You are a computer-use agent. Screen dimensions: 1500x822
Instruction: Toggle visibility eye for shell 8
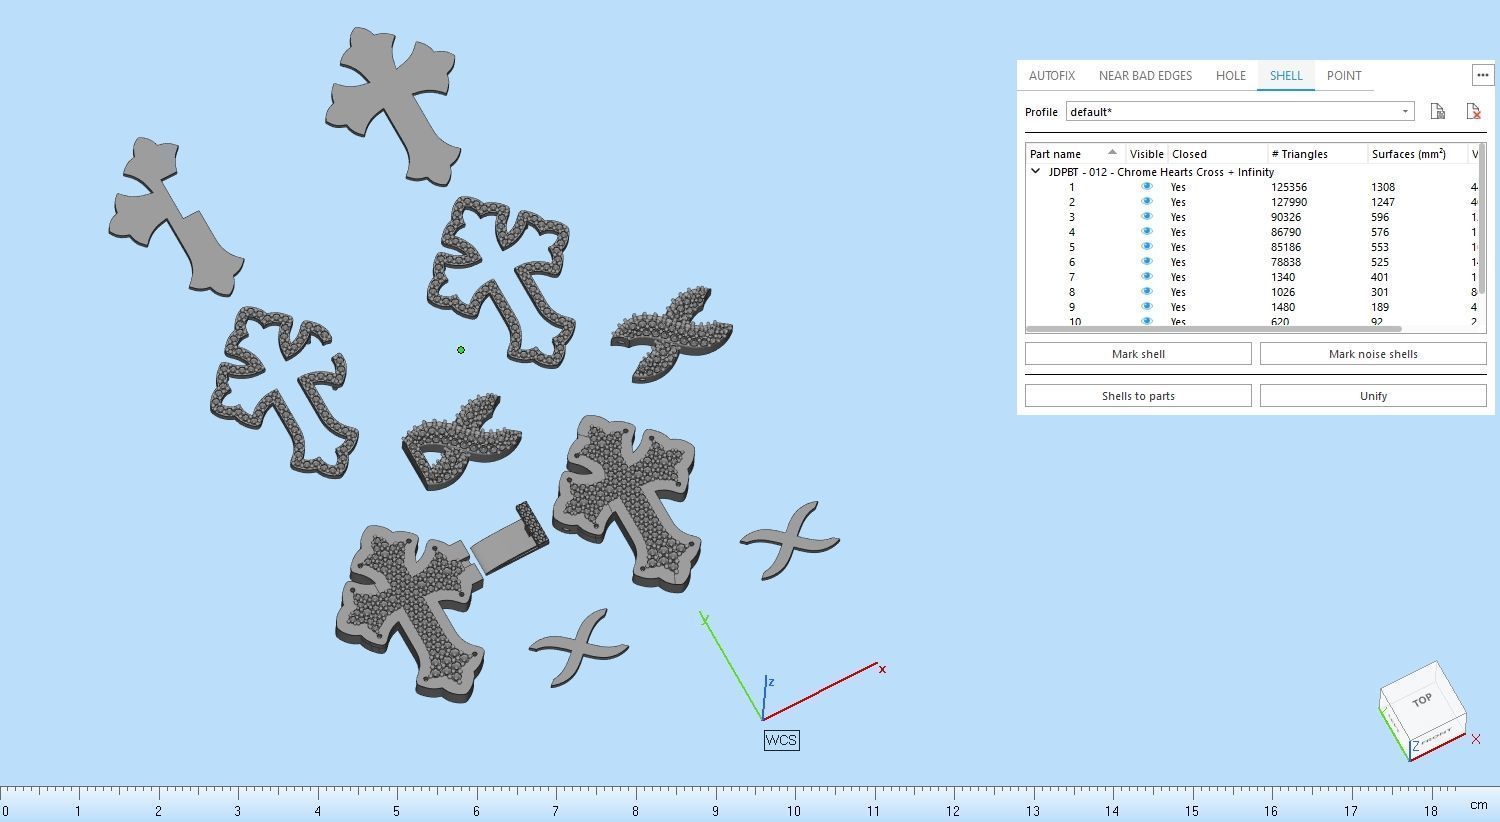click(1147, 292)
